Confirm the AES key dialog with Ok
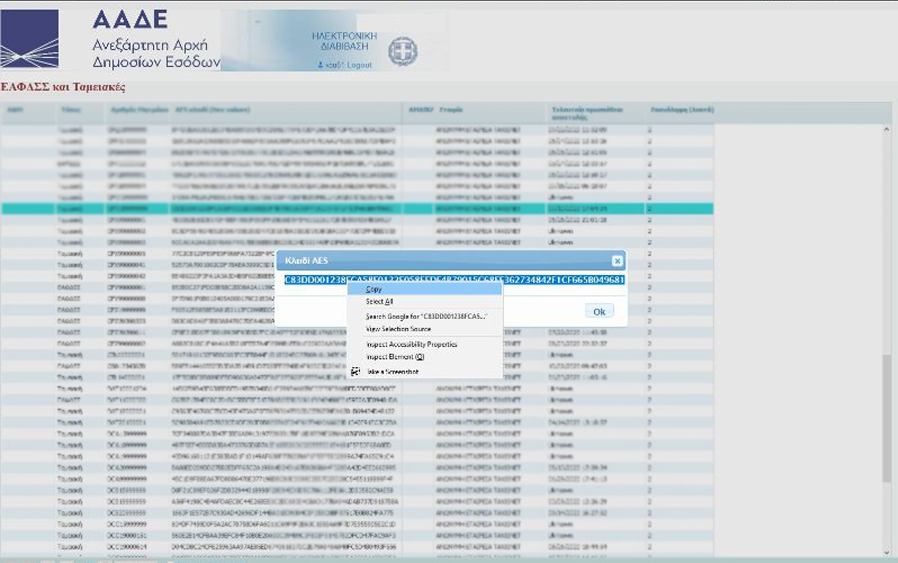The image size is (898, 563). [599, 312]
